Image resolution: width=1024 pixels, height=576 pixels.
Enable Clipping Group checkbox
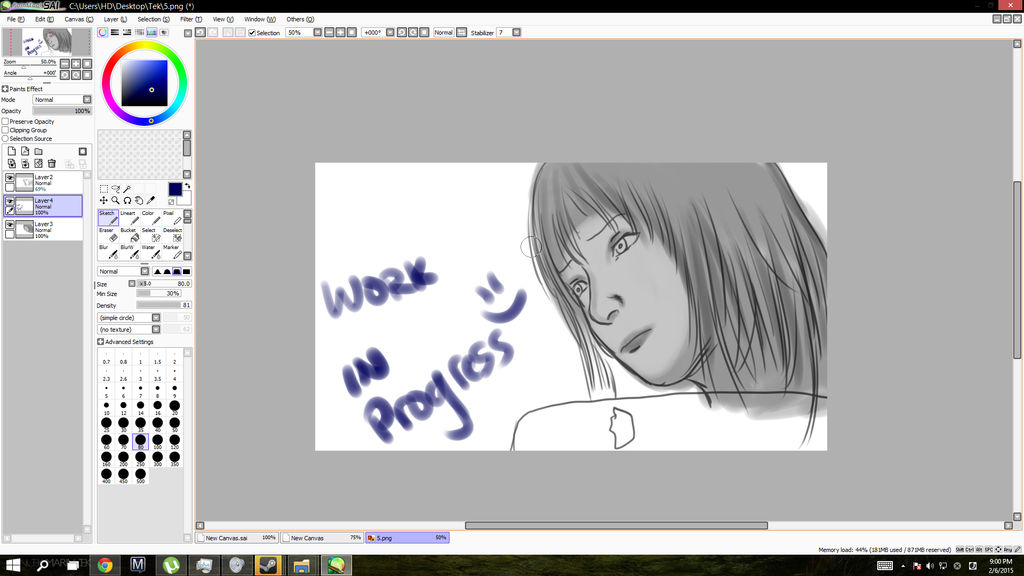point(5,130)
